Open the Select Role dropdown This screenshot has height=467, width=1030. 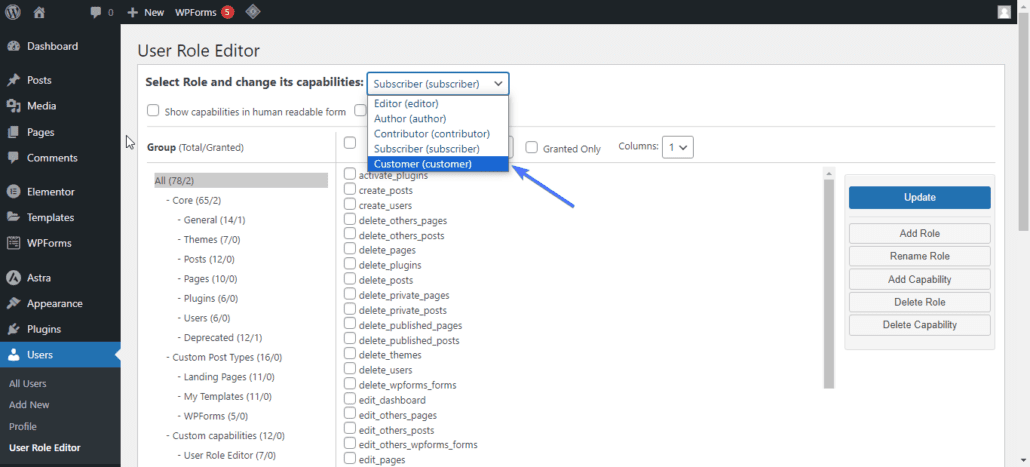[x=437, y=83]
